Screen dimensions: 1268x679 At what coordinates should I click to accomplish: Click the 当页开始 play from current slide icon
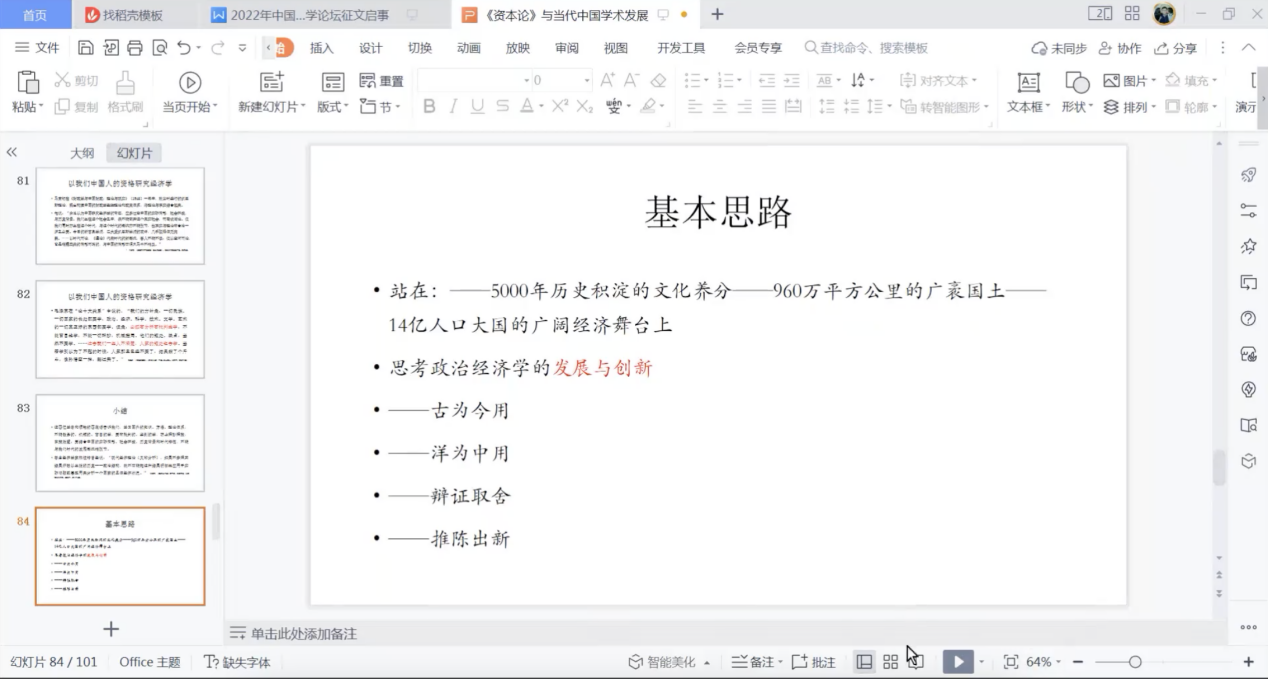pos(189,82)
